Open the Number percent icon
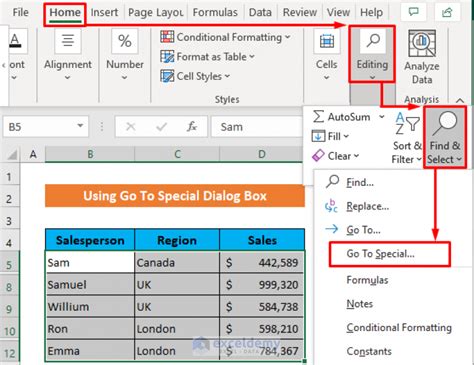Viewport: 474px width, 365px height. coord(125,41)
